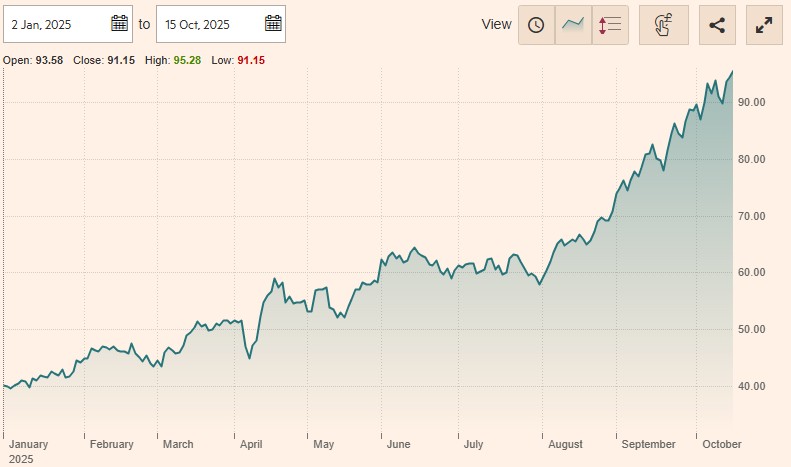Click the 60.00 price axis label

point(751,273)
